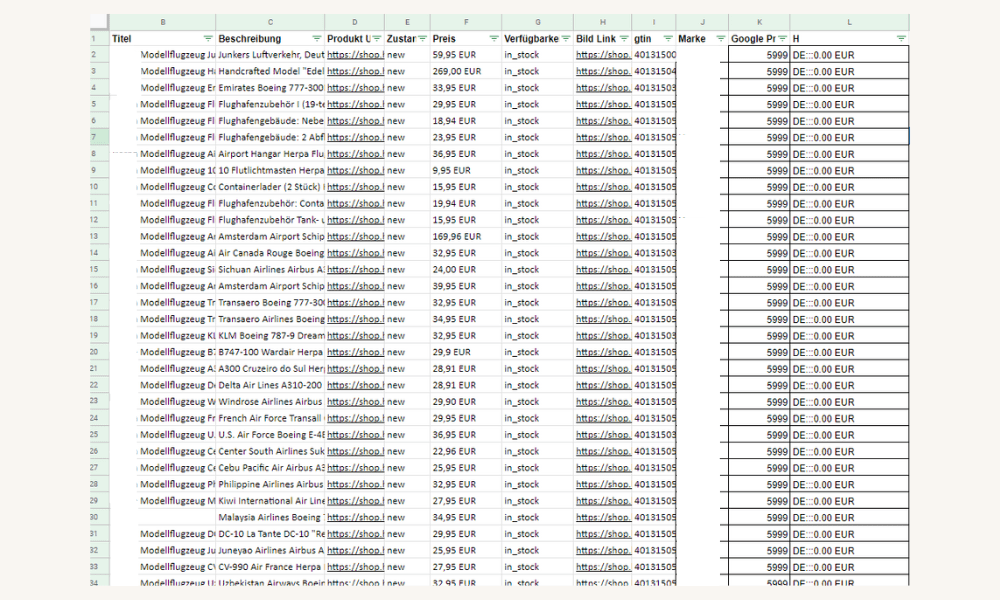Image resolution: width=1000 pixels, height=600 pixels.
Task: Select cell '10 Flutlichtmasten Herpa'
Action: [270, 170]
